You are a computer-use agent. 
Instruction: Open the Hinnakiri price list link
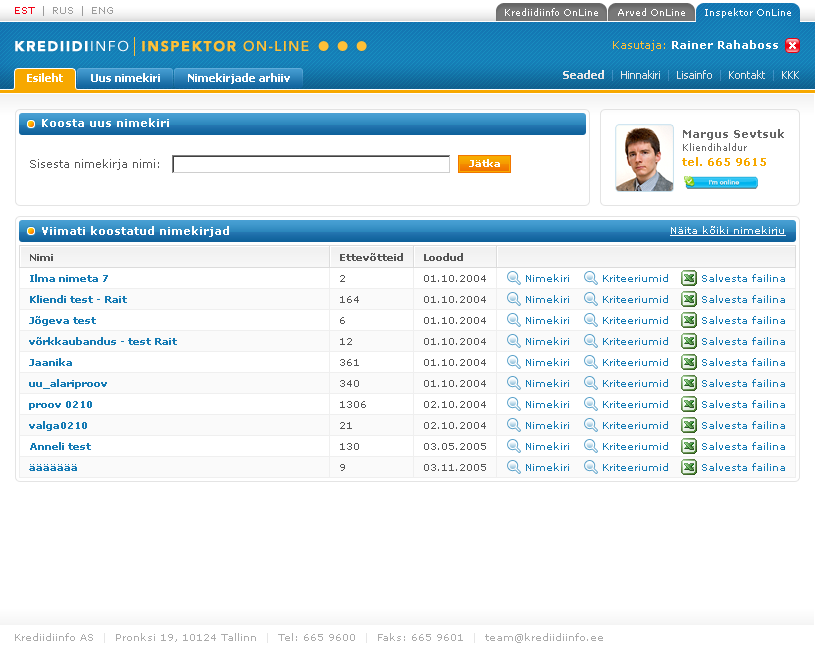pyautogui.click(x=640, y=75)
